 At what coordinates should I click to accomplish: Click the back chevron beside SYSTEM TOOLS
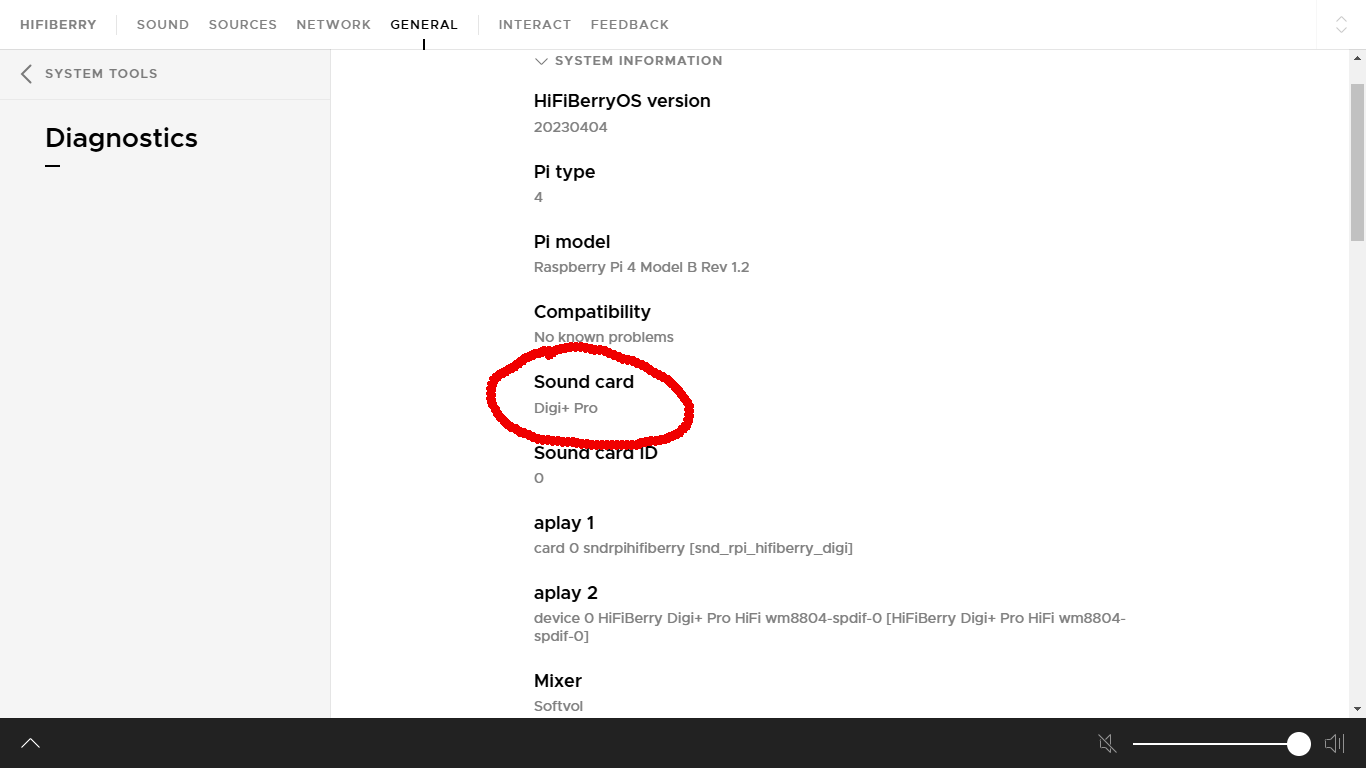pos(26,74)
